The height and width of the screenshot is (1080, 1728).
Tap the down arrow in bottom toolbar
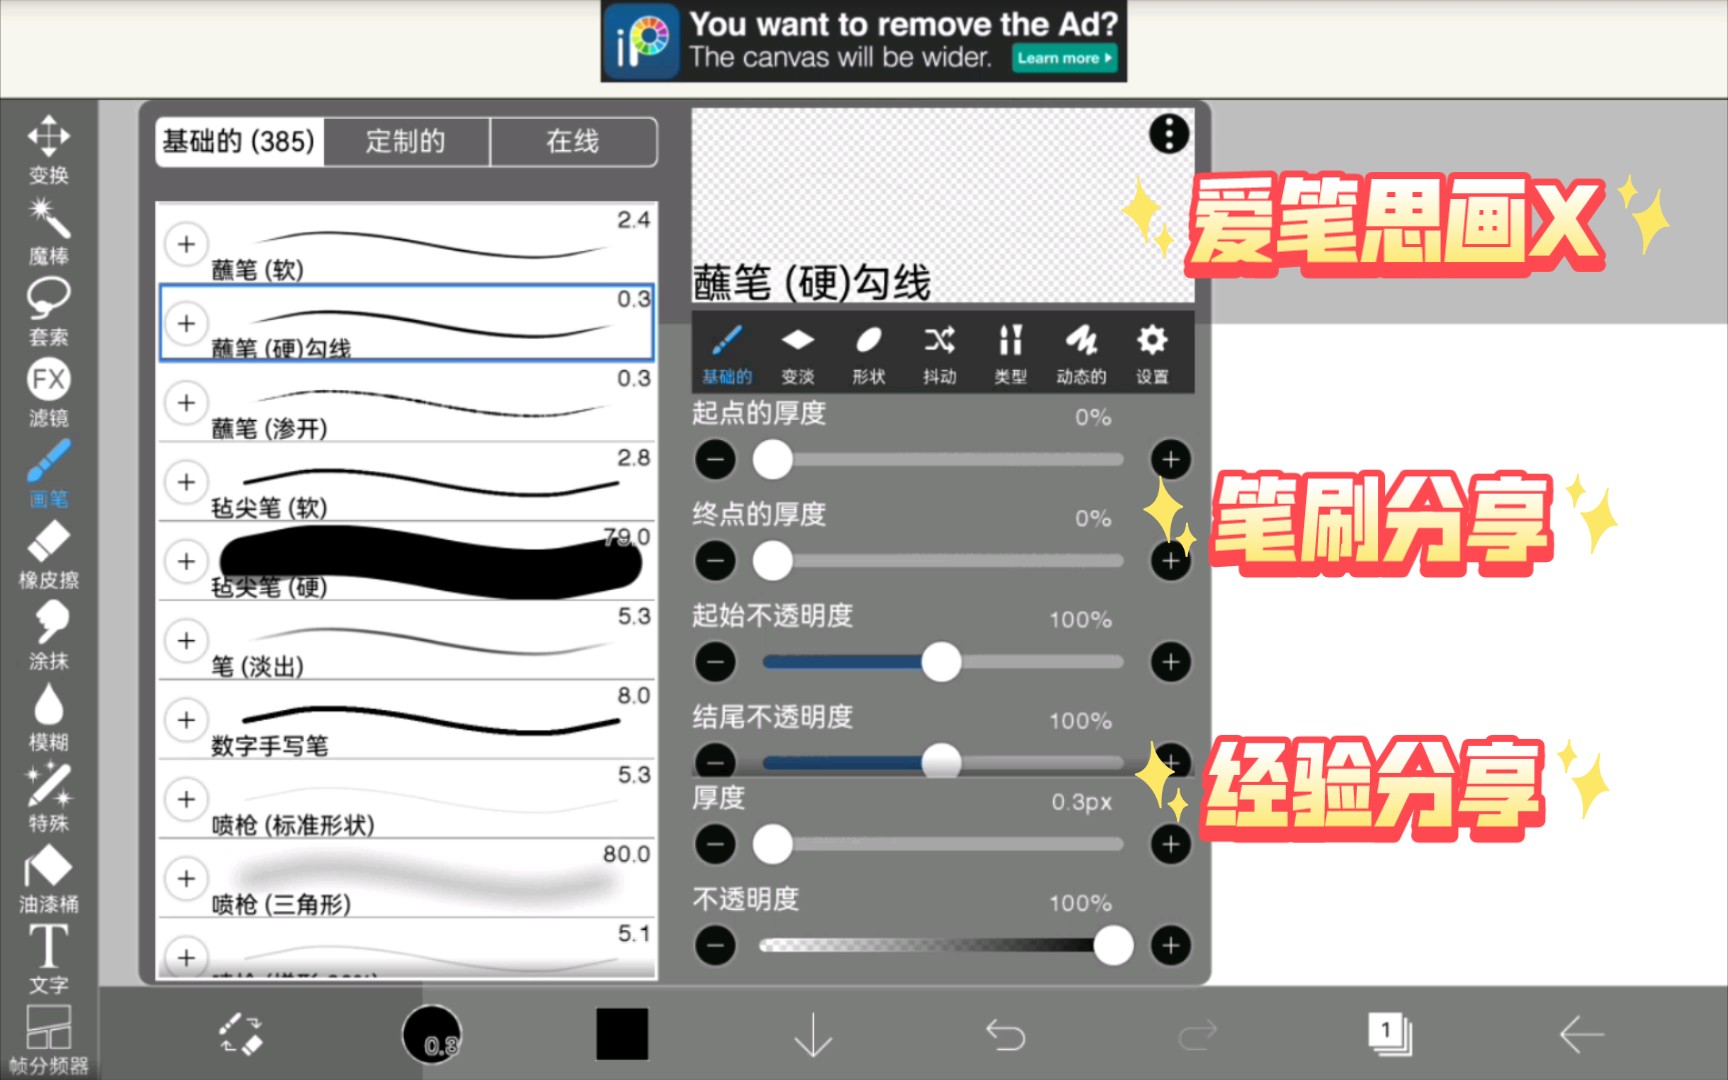813,1035
